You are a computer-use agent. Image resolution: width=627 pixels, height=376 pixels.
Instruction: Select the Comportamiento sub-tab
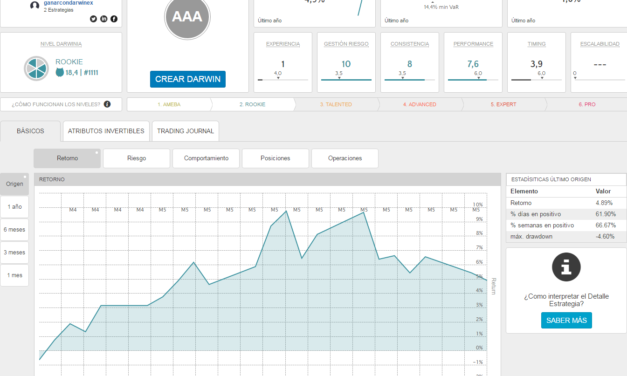click(x=206, y=158)
